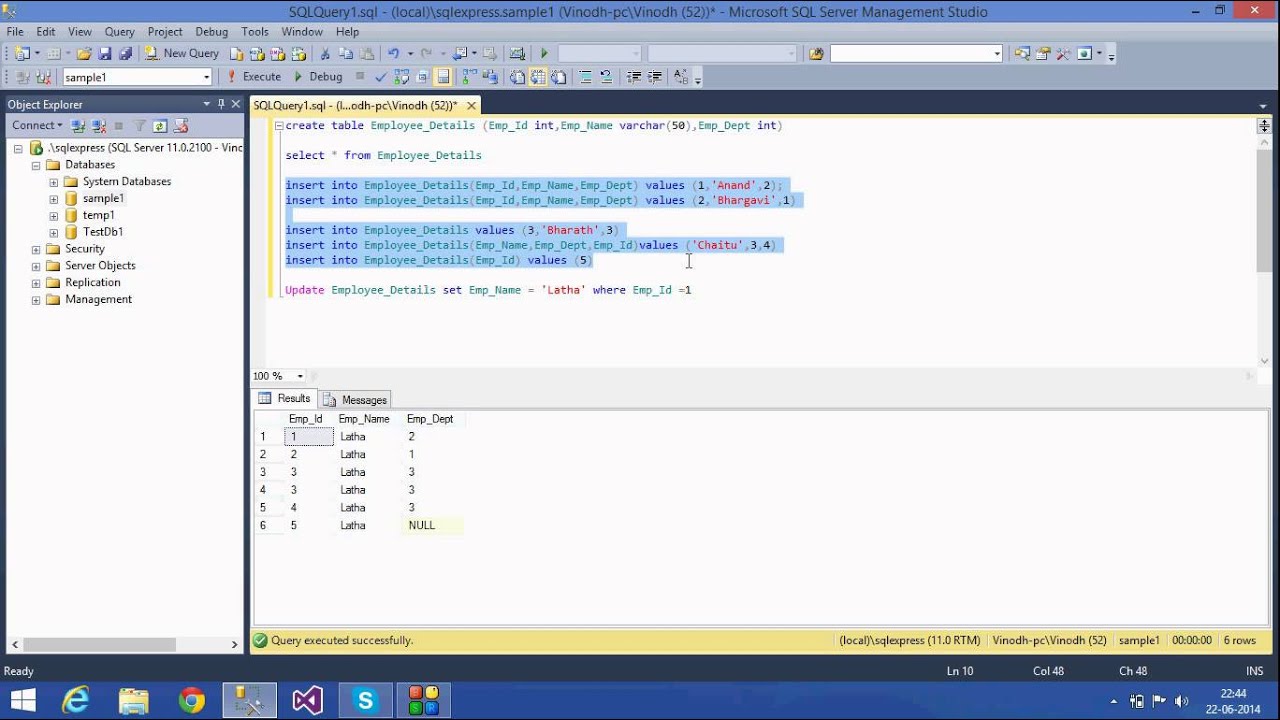Image resolution: width=1280 pixels, height=720 pixels.
Task: Click the Properties Window icon
Action: 1043,53
